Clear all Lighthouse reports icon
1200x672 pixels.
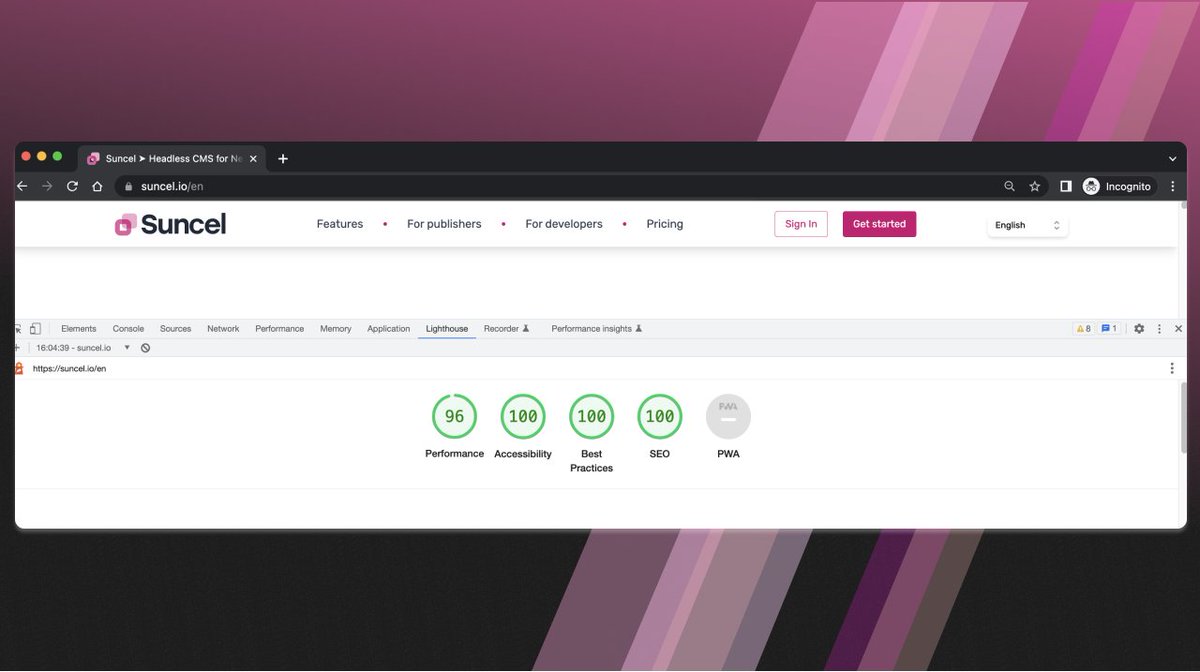point(145,348)
